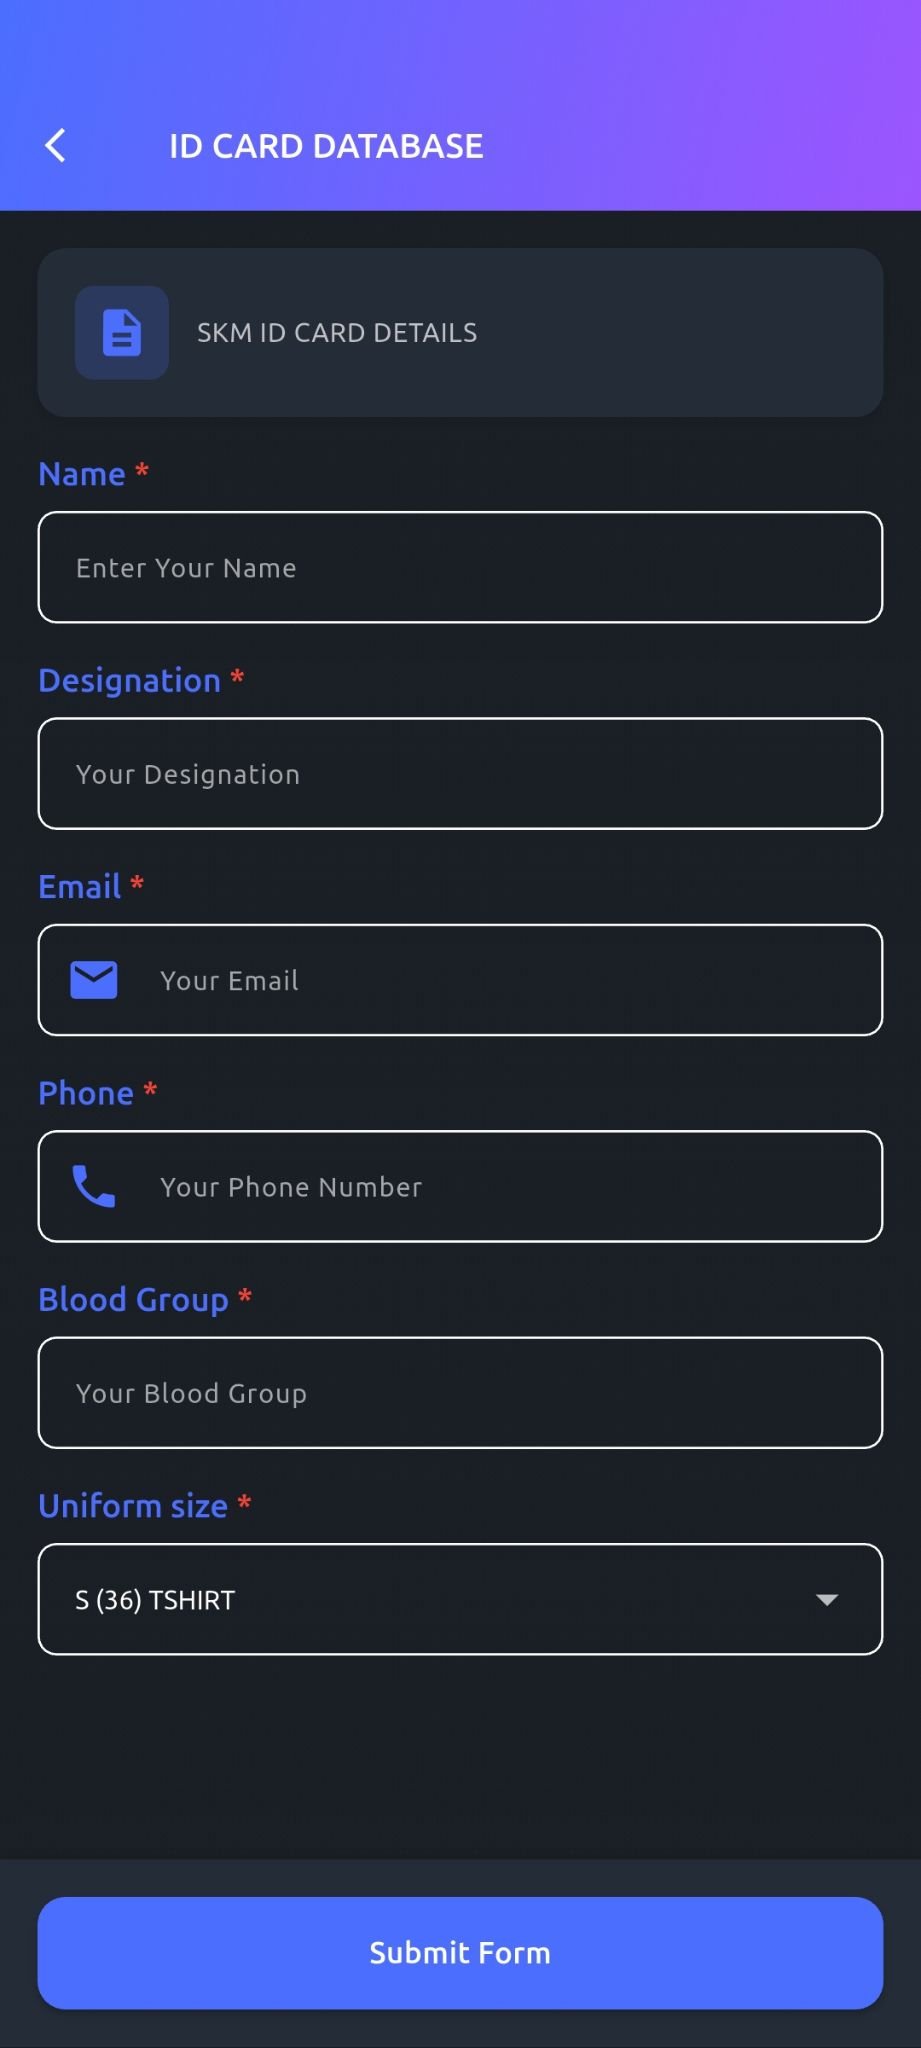Go back using the header arrow
Image resolution: width=921 pixels, height=2048 pixels.
[56, 146]
